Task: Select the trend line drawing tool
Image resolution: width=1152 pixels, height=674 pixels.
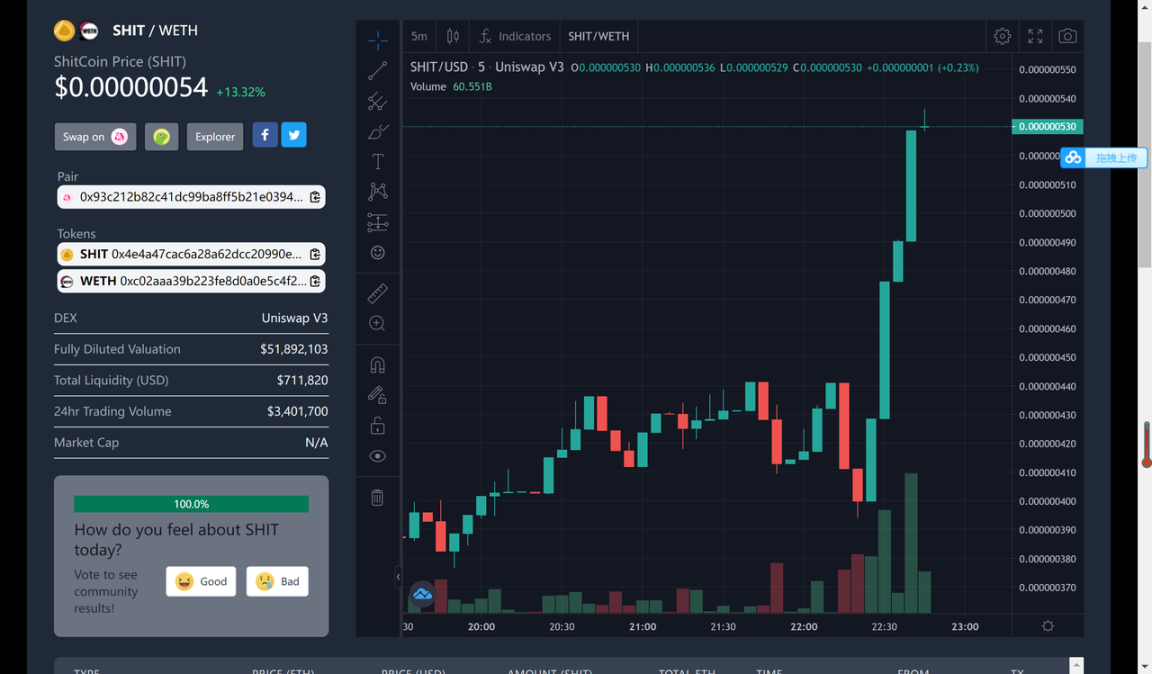Action: [x=378, y=71]
